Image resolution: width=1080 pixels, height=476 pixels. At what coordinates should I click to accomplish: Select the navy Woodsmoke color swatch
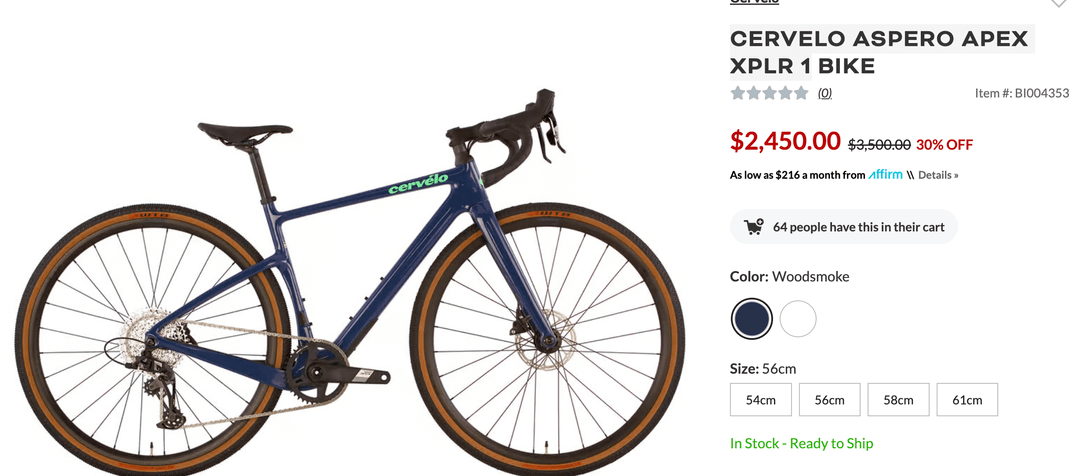point(751,319)
